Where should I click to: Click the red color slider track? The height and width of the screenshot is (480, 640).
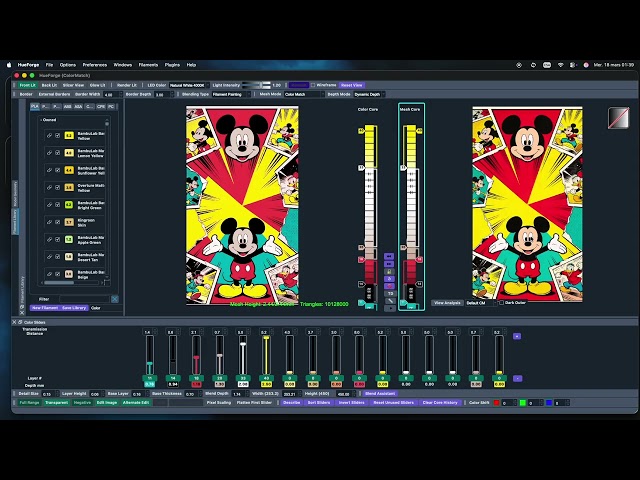coord(196,355)
